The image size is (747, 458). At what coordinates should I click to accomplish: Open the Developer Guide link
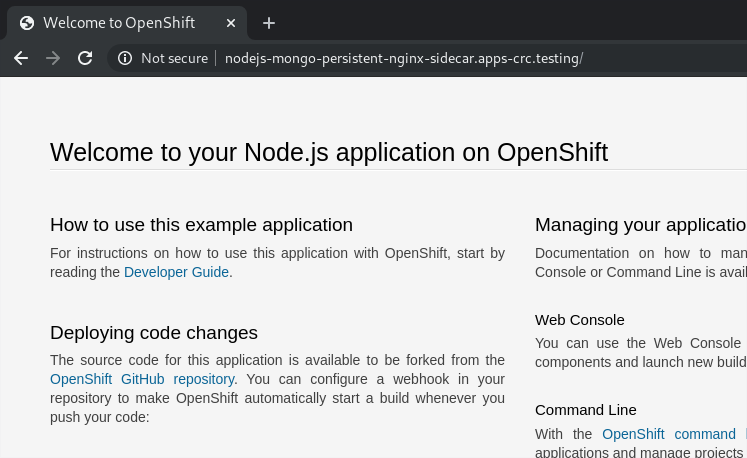pos(176,272)
